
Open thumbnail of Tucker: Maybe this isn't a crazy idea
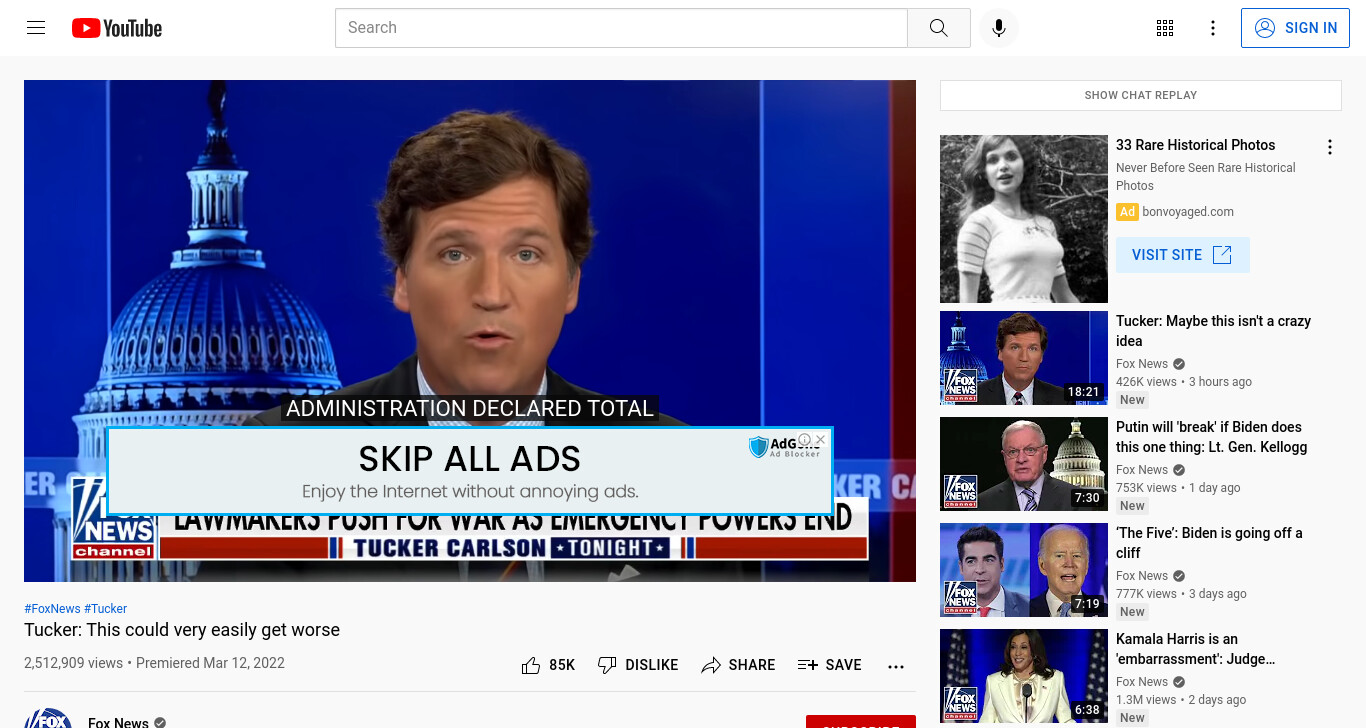click(x=1024, y=358)
